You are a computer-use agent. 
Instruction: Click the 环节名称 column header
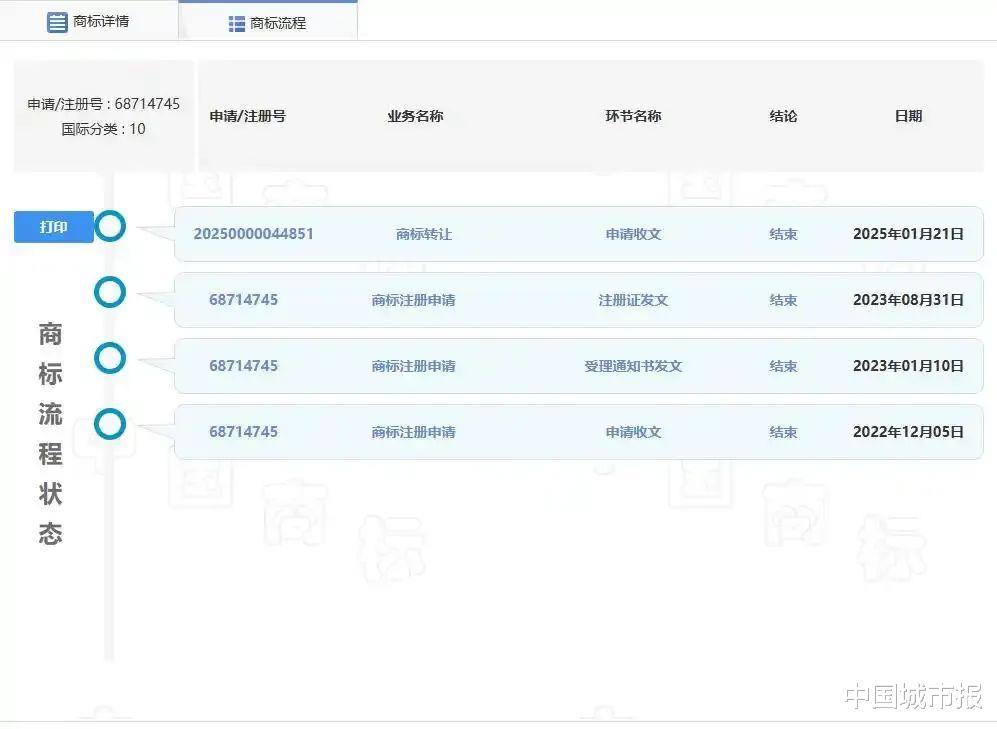pos(633,116)
